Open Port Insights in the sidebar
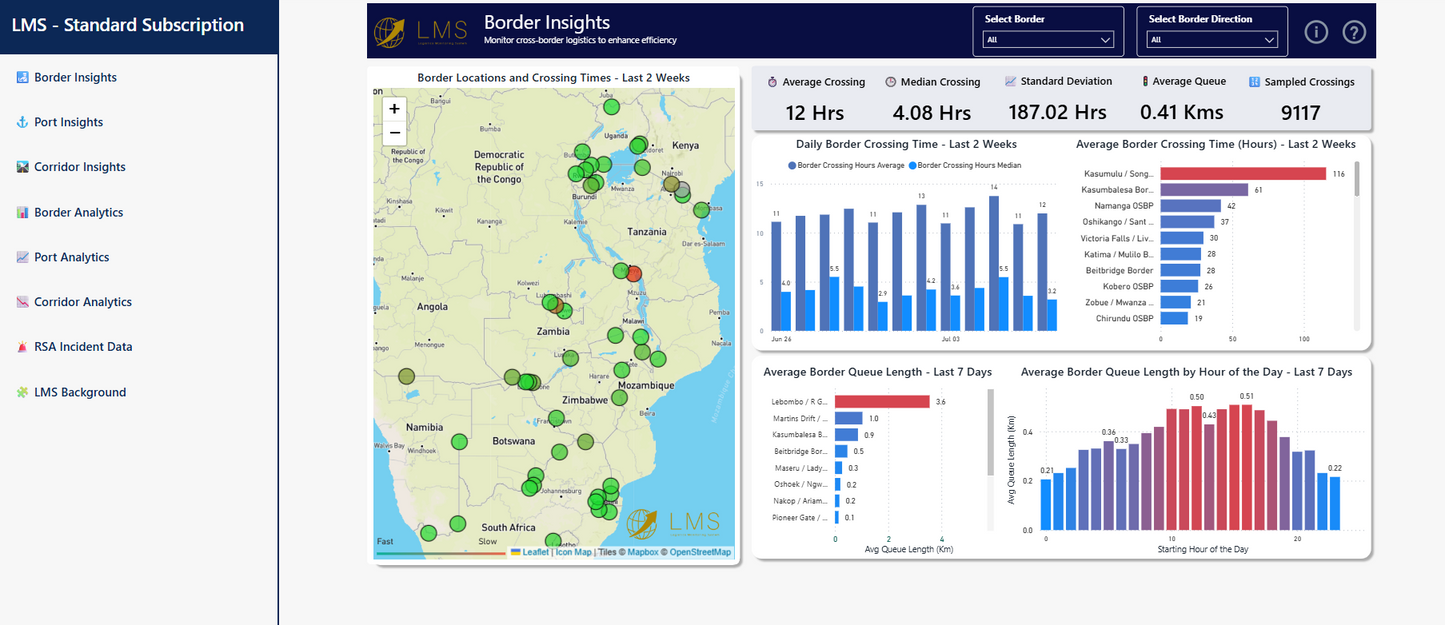 (68, 122)
